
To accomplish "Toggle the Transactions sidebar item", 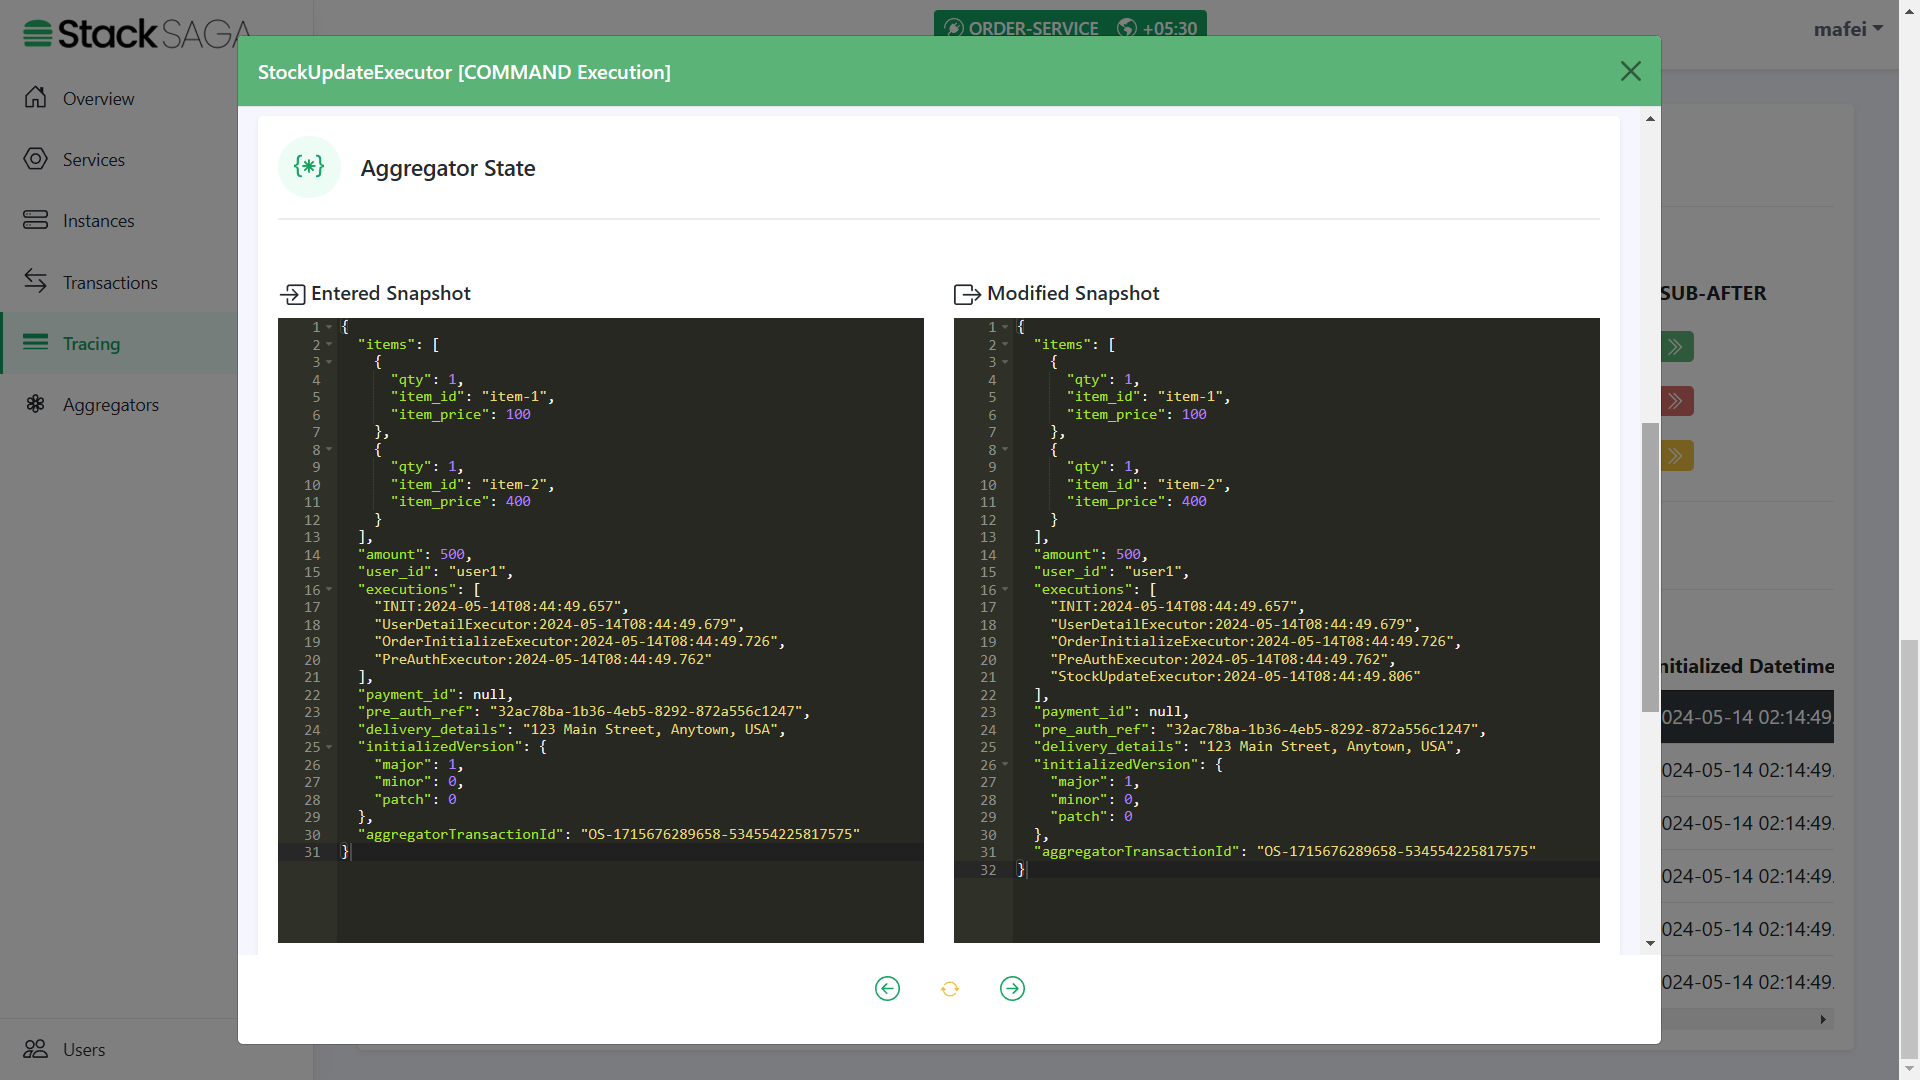I will (x=111, y=281).
